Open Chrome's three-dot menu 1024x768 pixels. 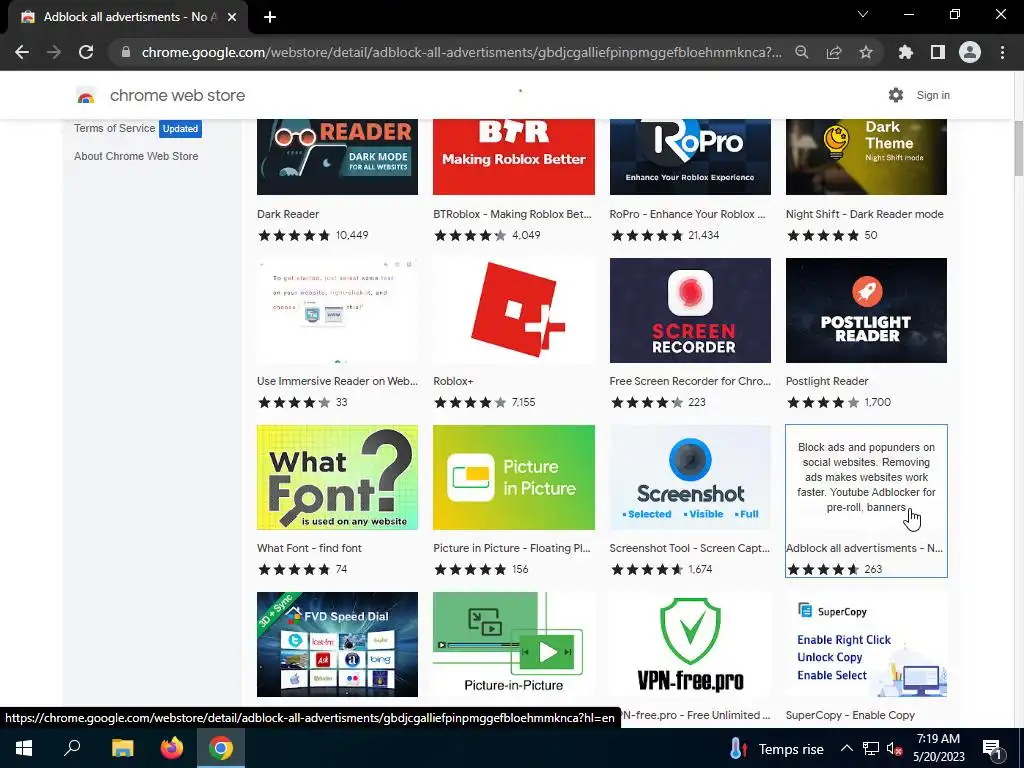click(1002, 52)
